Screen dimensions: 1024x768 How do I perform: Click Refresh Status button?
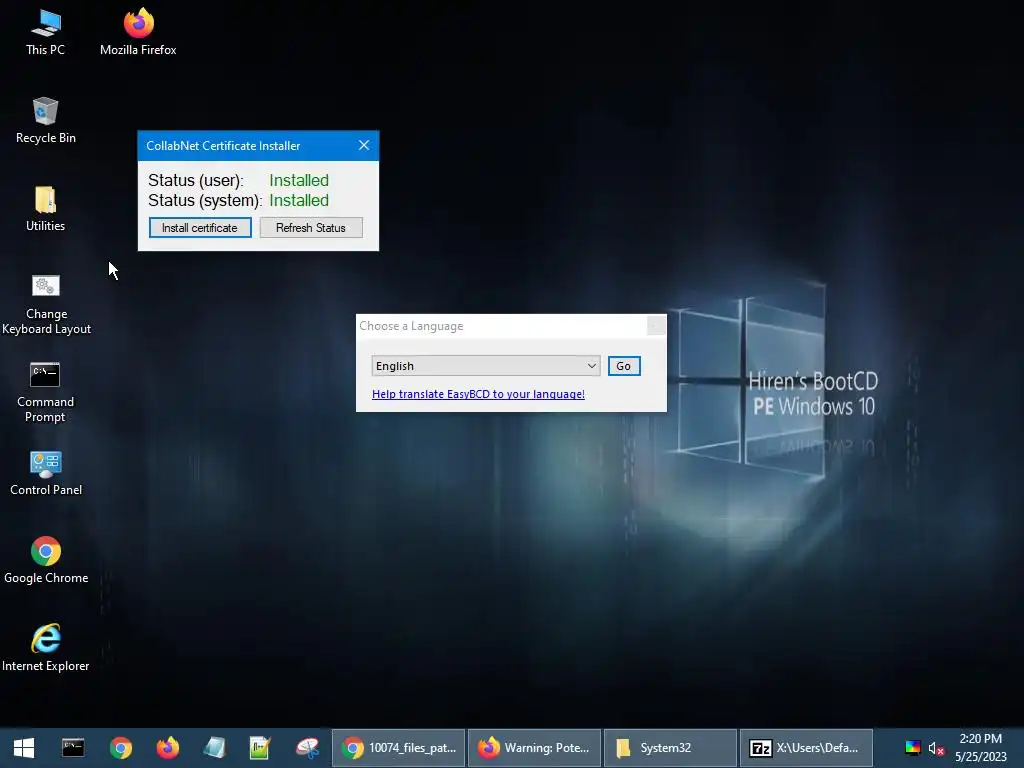311,228
